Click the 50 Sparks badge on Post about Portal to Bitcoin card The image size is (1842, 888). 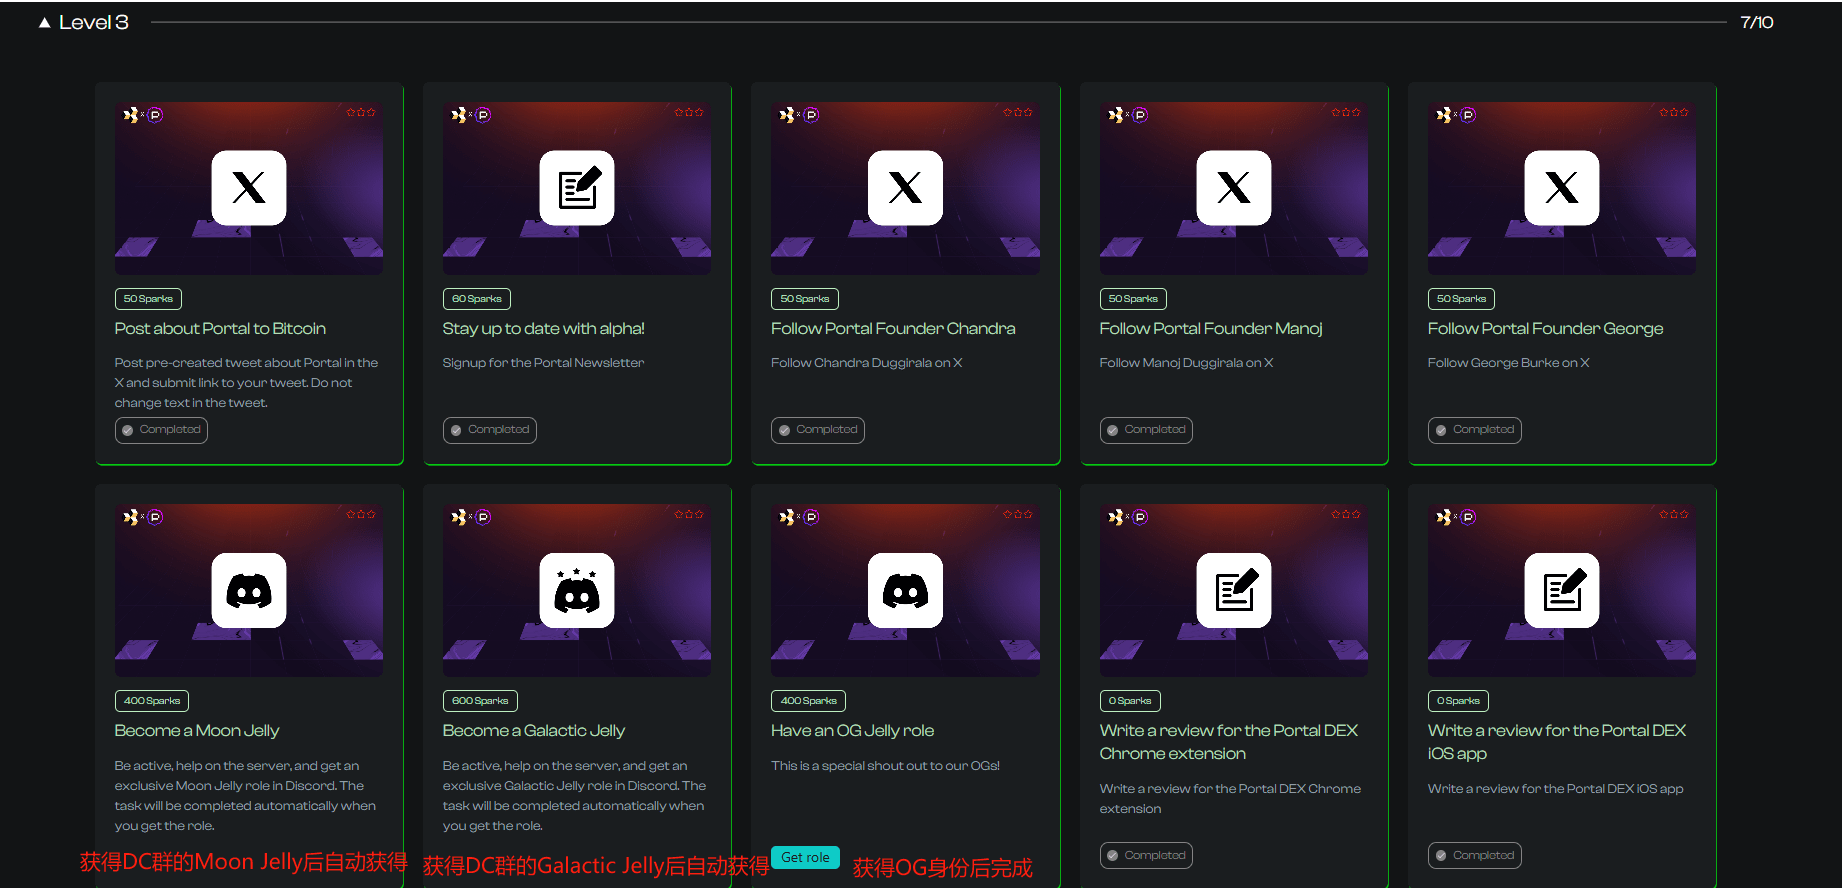point(148,299)
